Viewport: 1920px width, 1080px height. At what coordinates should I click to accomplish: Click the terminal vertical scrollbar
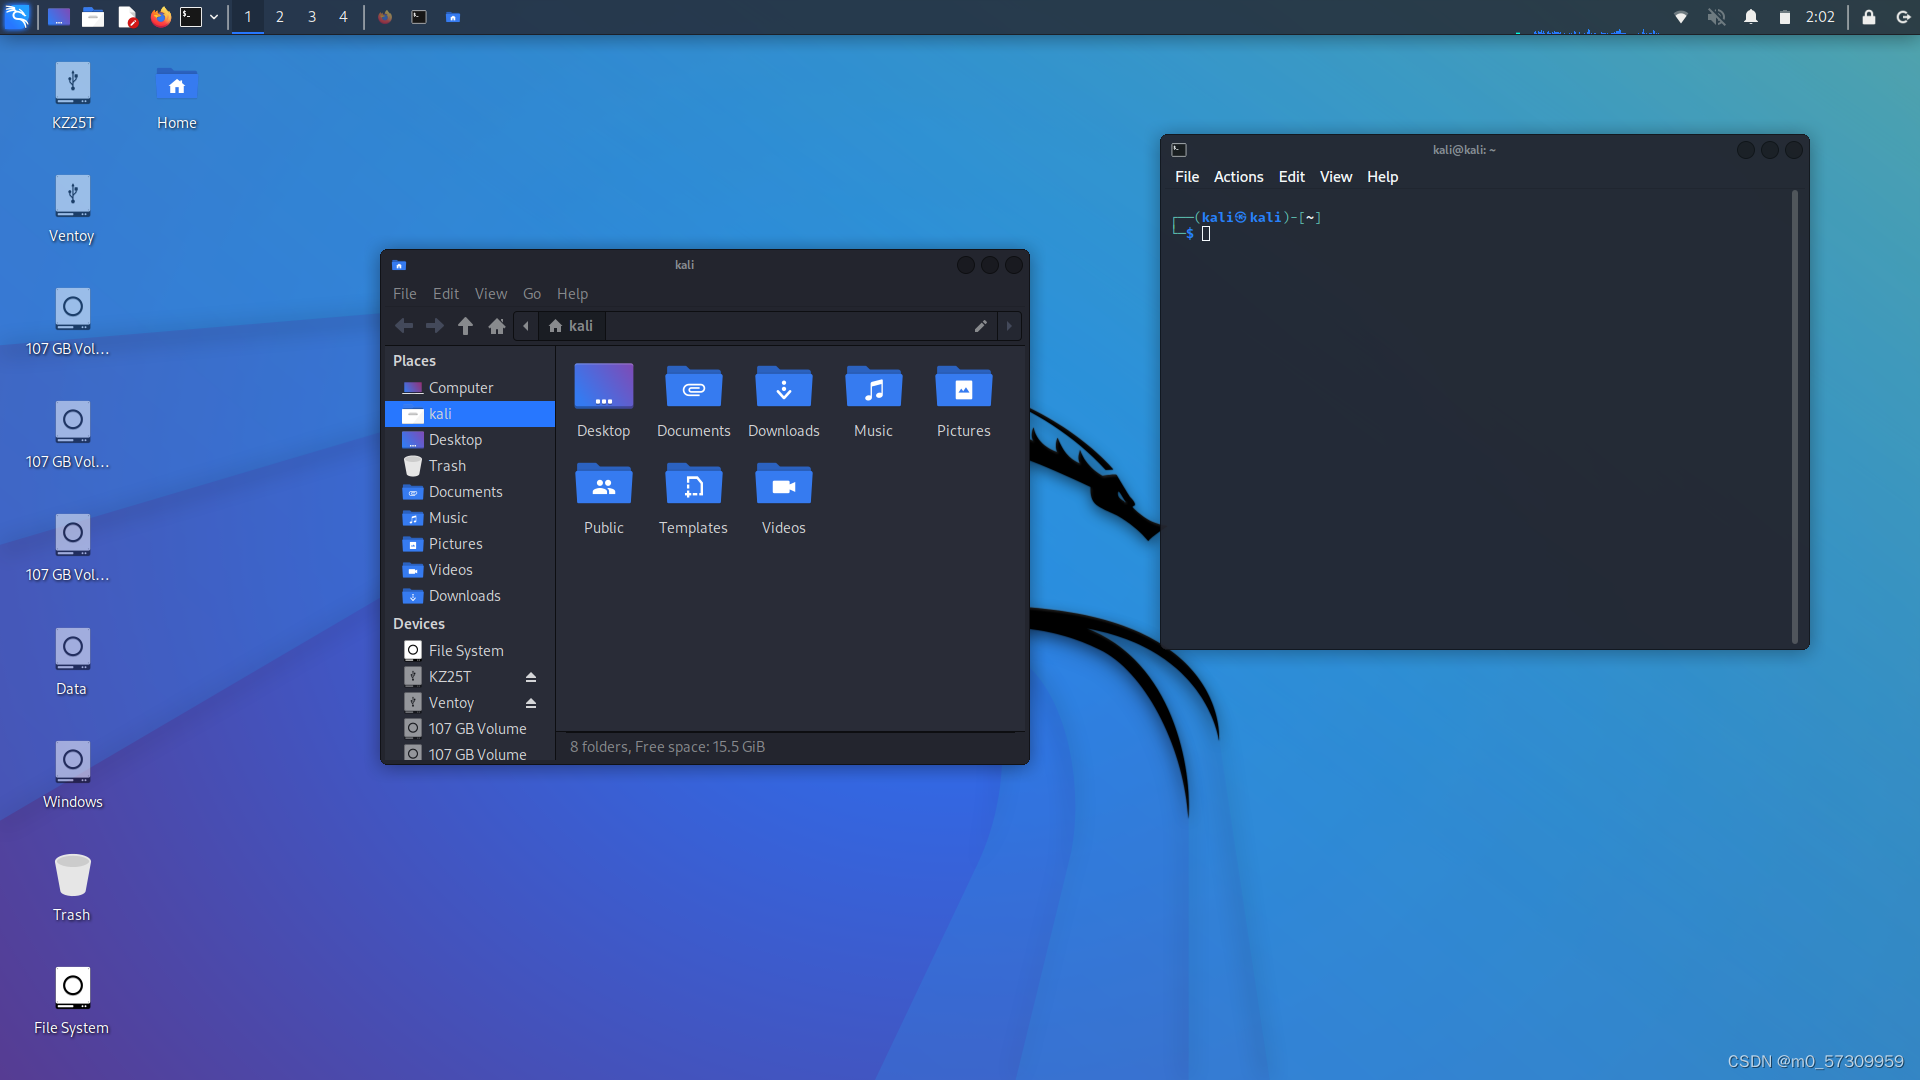[x=1795, y=415]
